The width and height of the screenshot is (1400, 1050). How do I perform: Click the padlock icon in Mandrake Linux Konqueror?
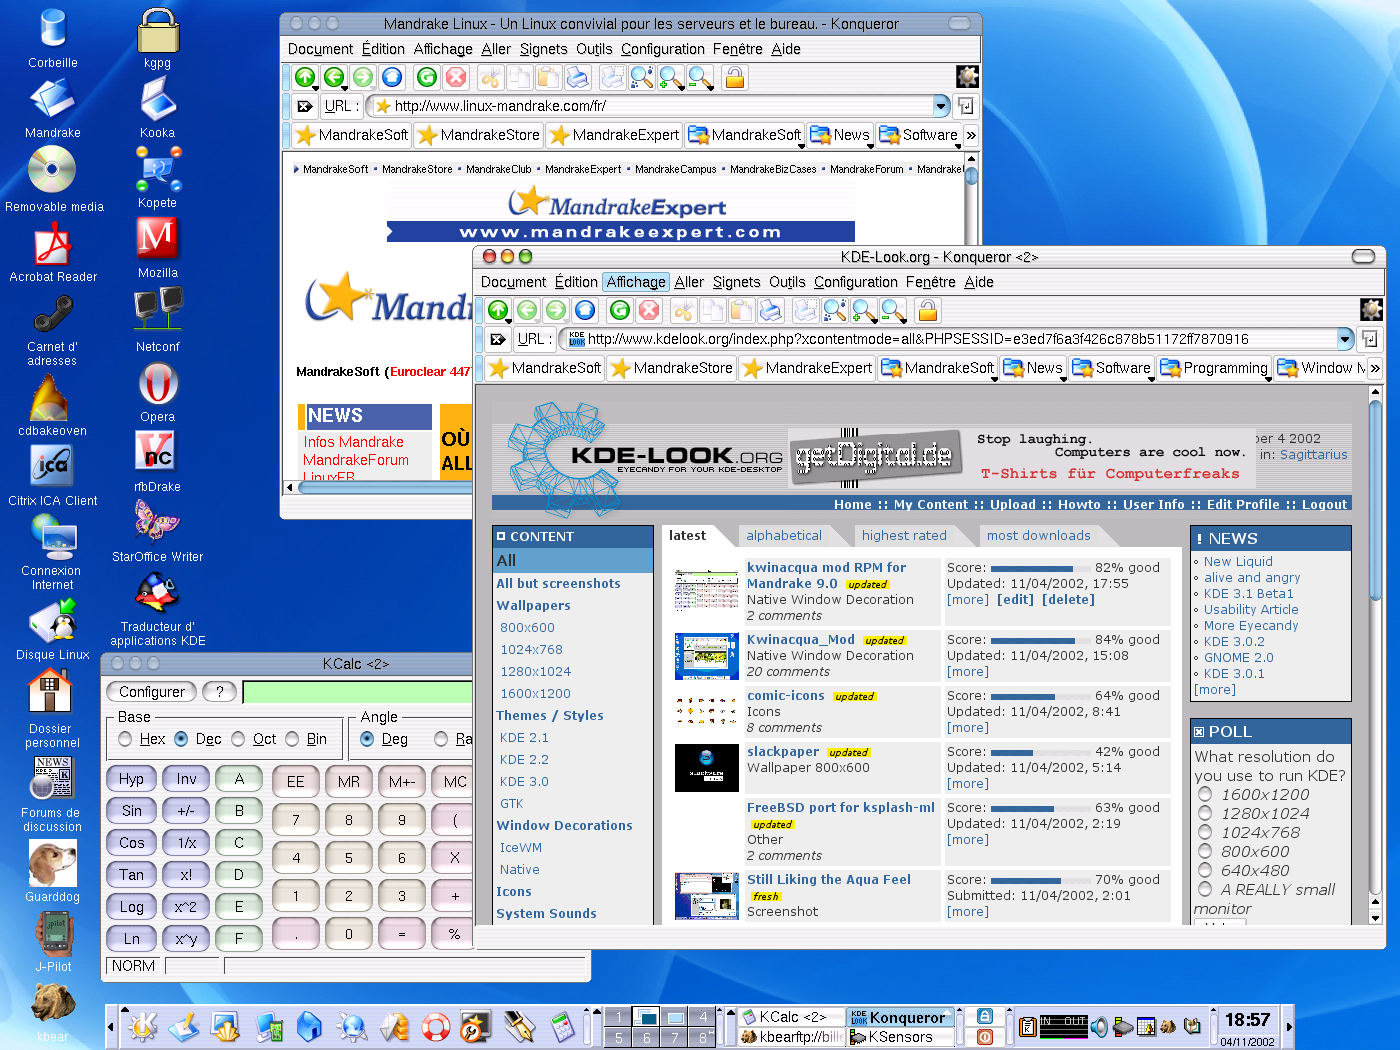click(735, 77)
